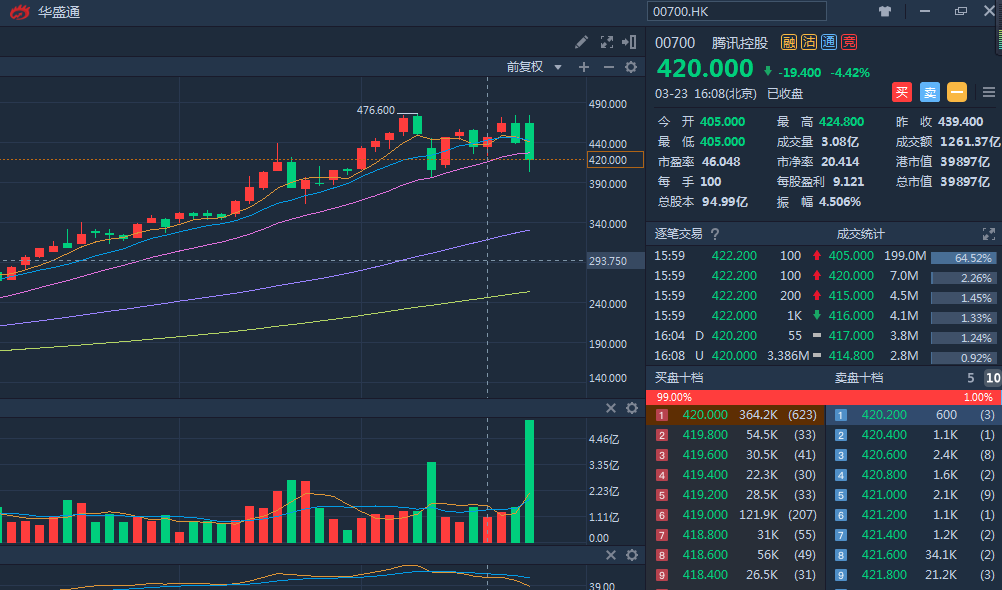Open the skin theme shirt icon
This screenshot has width=1002, height=590.
885,12
